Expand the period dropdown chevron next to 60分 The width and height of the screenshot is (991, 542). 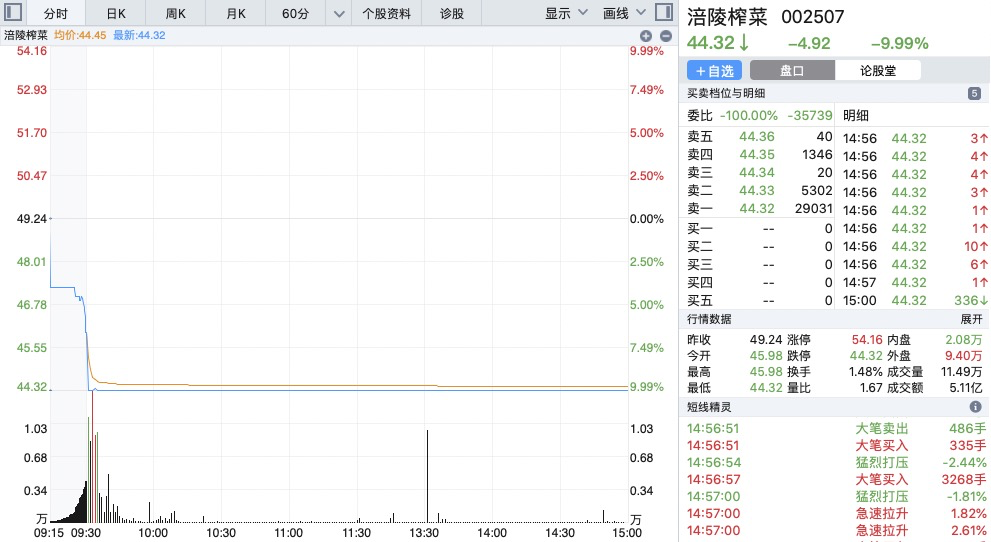(x=339, y=13)
